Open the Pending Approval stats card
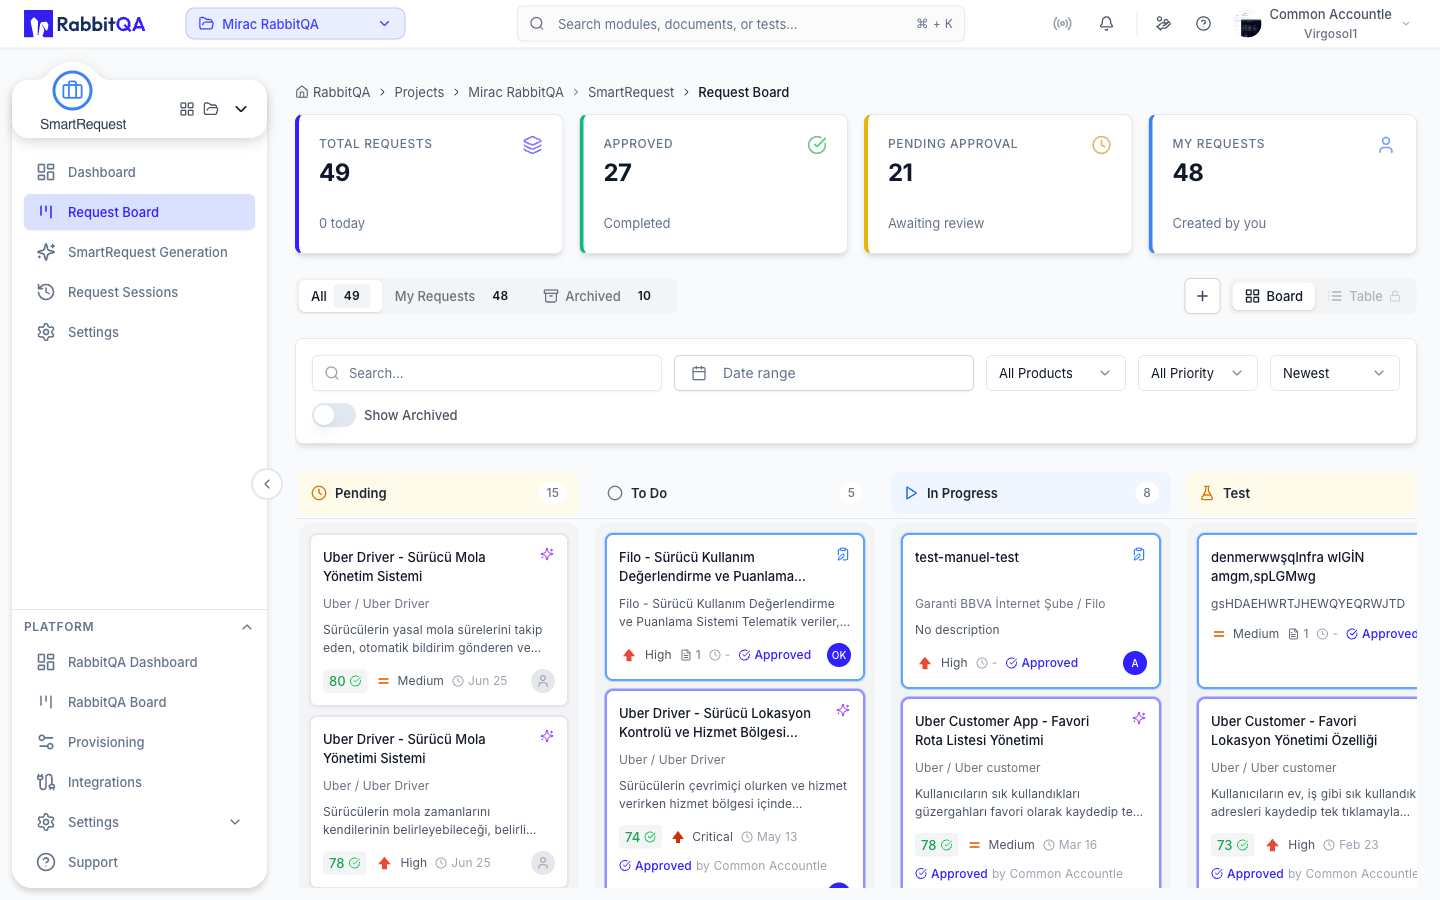Viewport: 1440px width, 900px height. pos(998,184)
